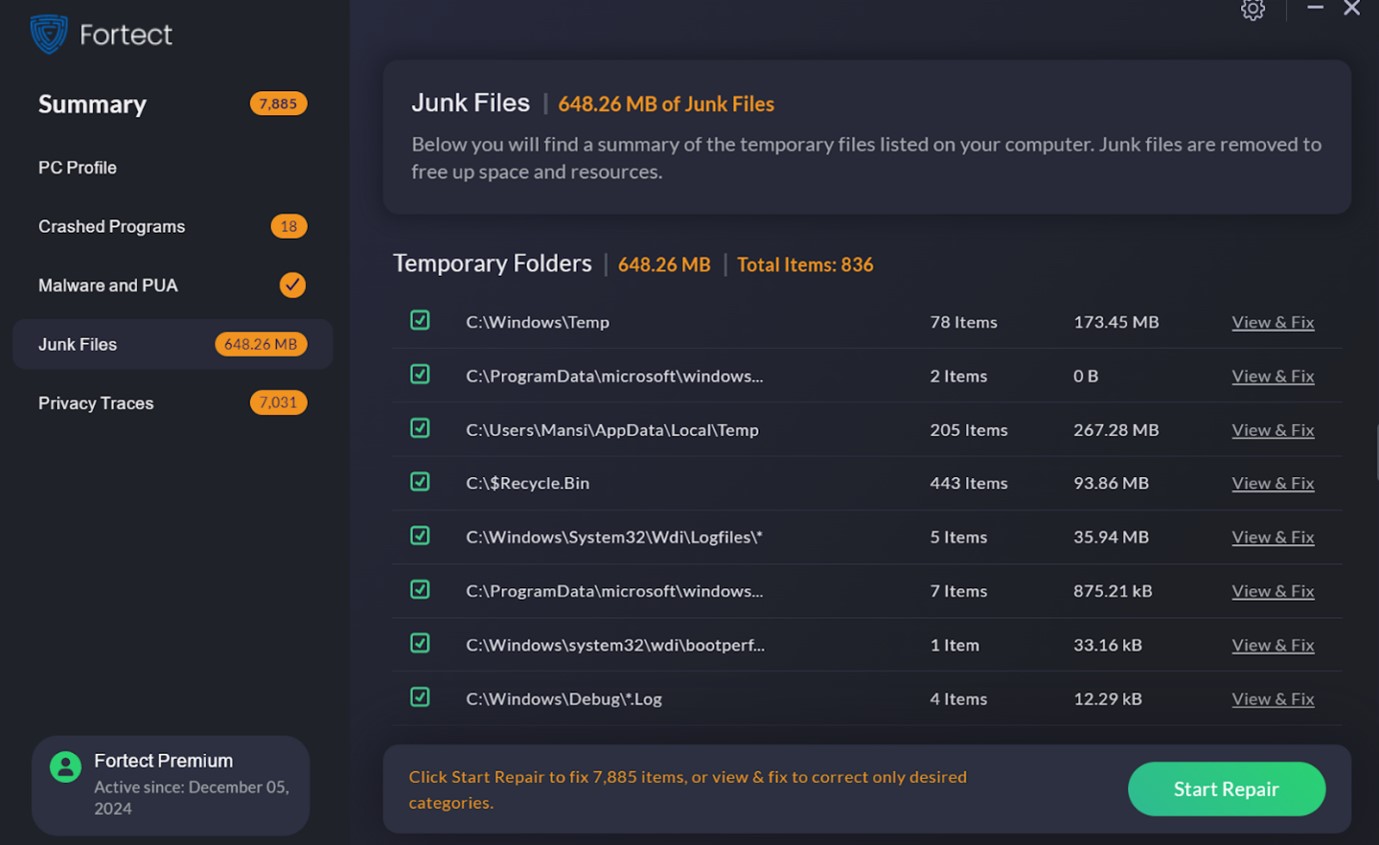The width and height of the screenshot is (1379, 845).
Task: Click the 7,885 Summary count badge
Action: (x=278, y=103)
